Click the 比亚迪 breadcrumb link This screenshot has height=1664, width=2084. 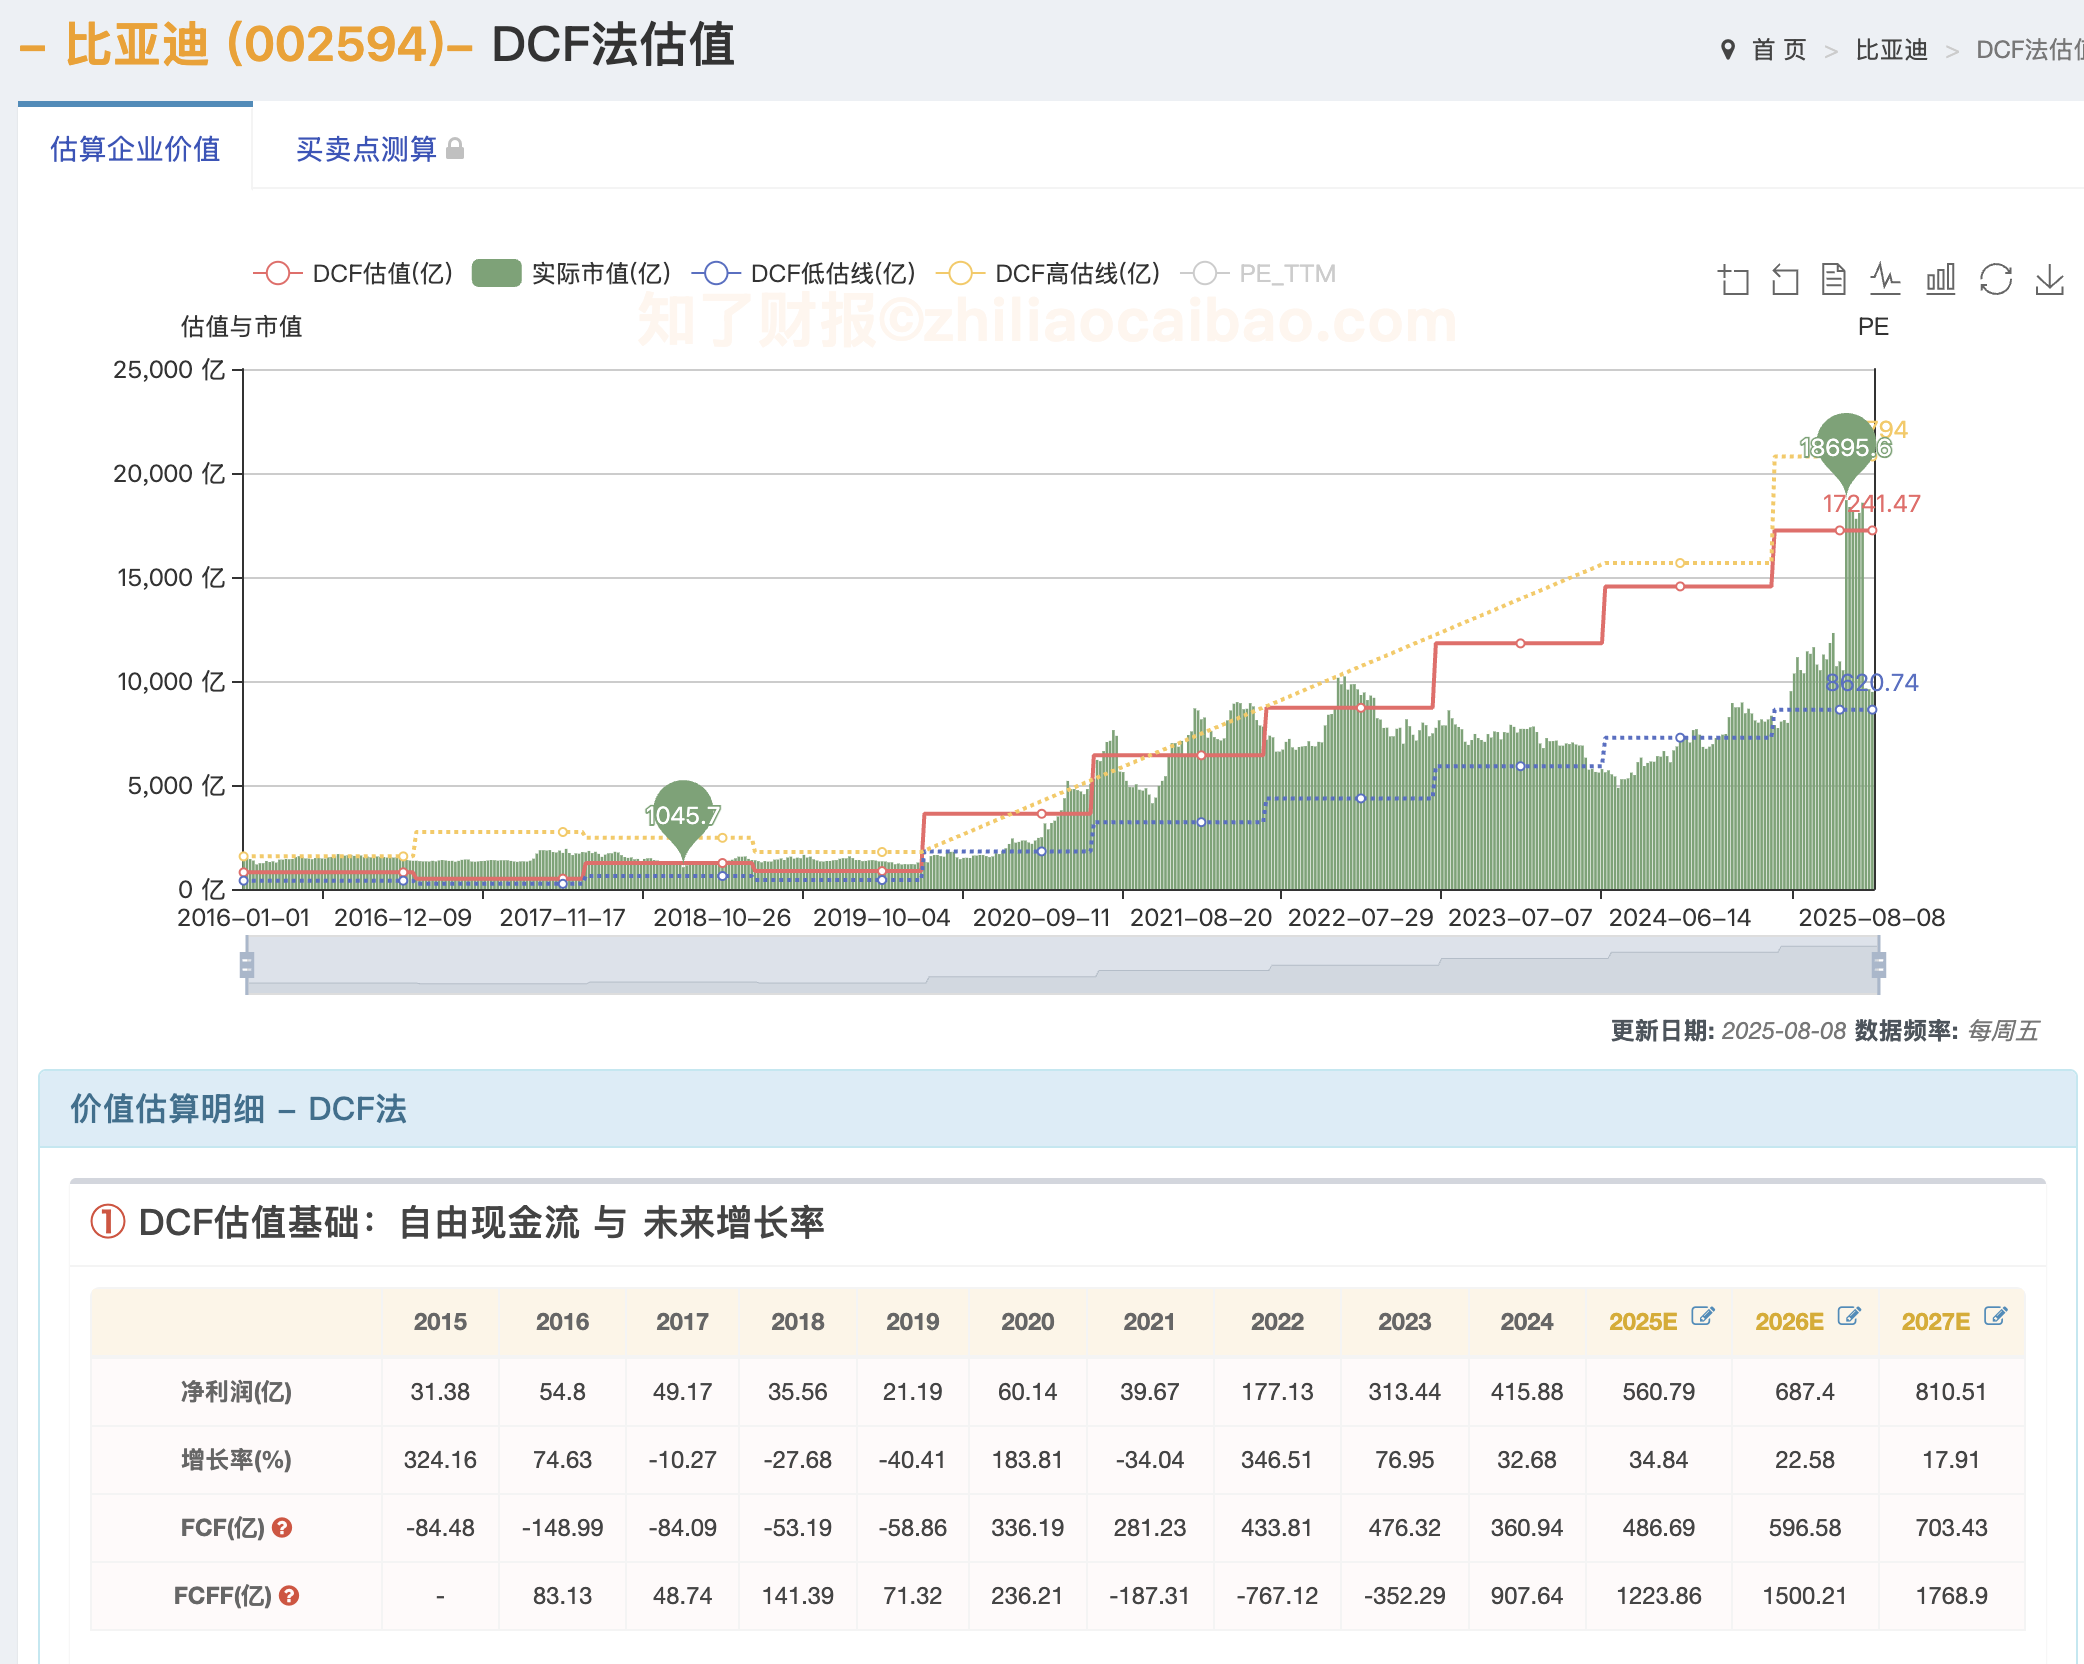(x=1891, y=46)
